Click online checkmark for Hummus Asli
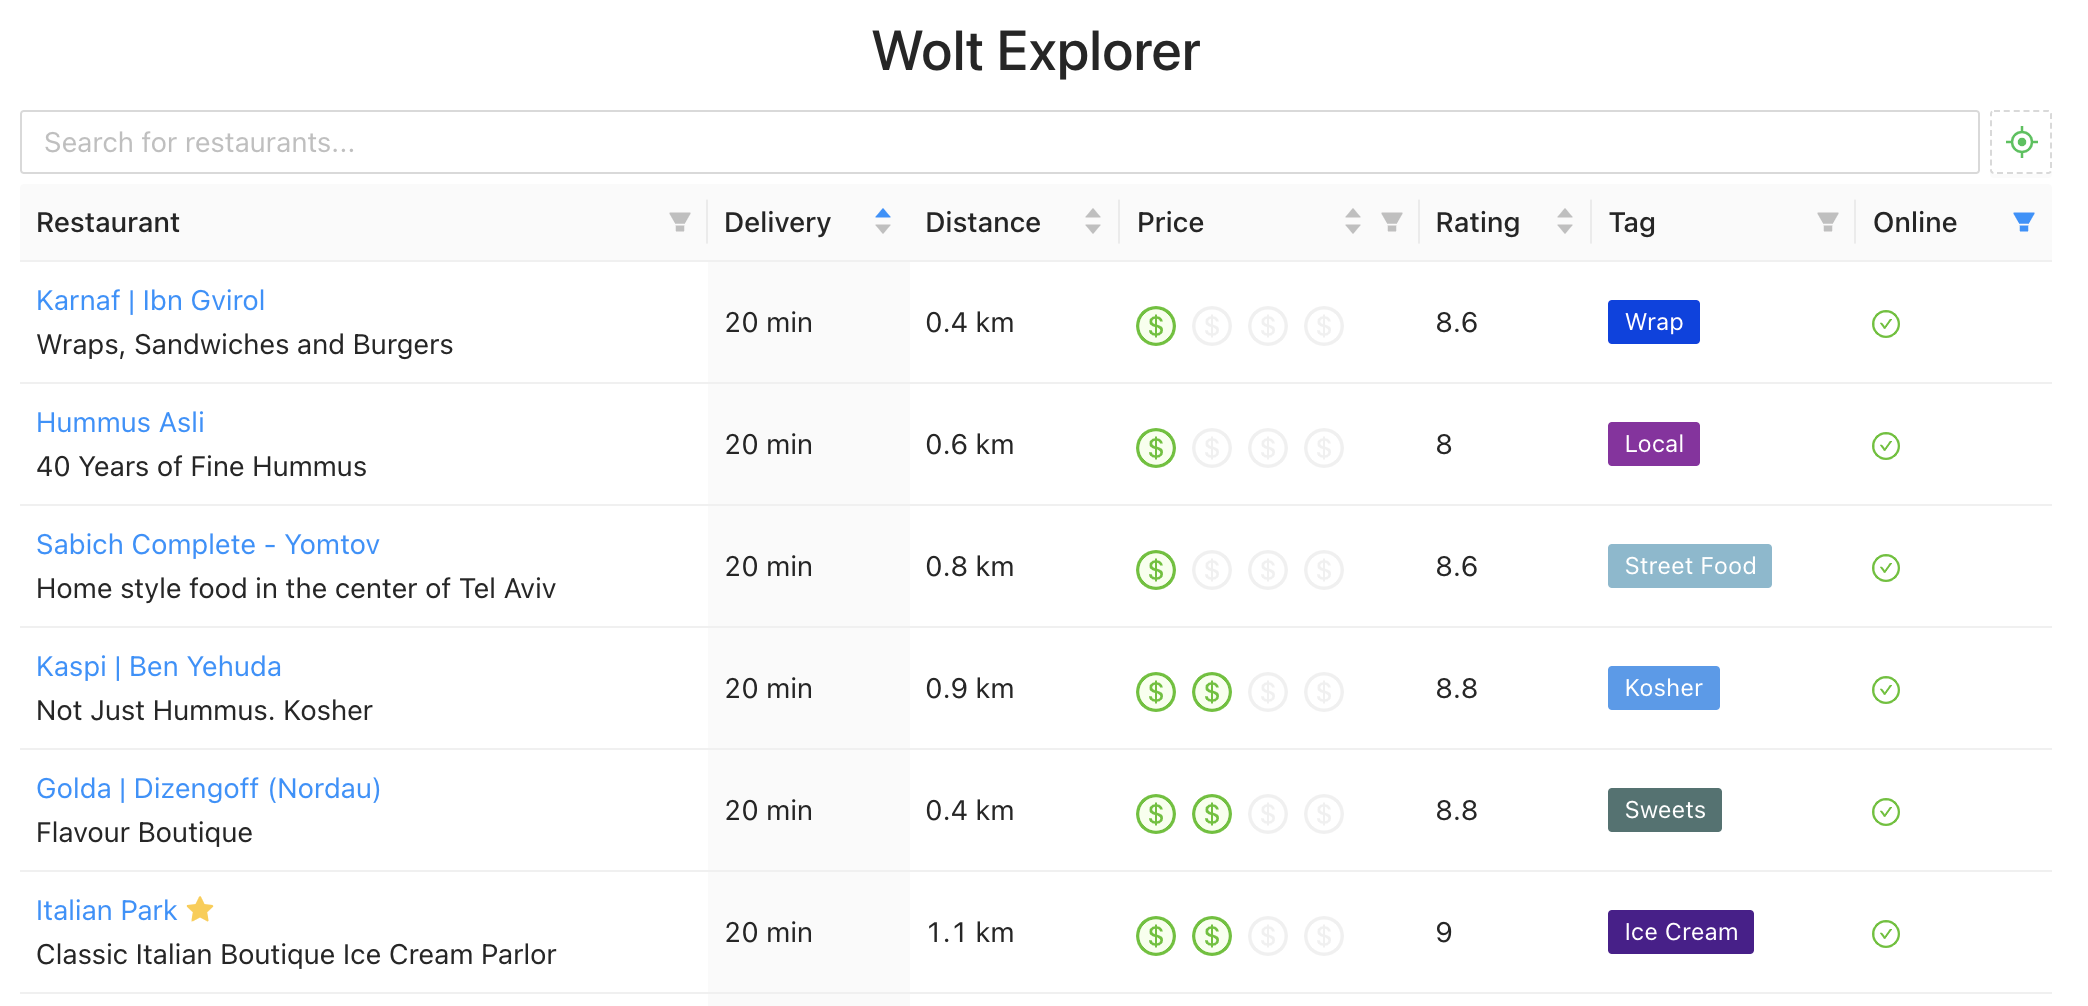 tap(1886, 446)
